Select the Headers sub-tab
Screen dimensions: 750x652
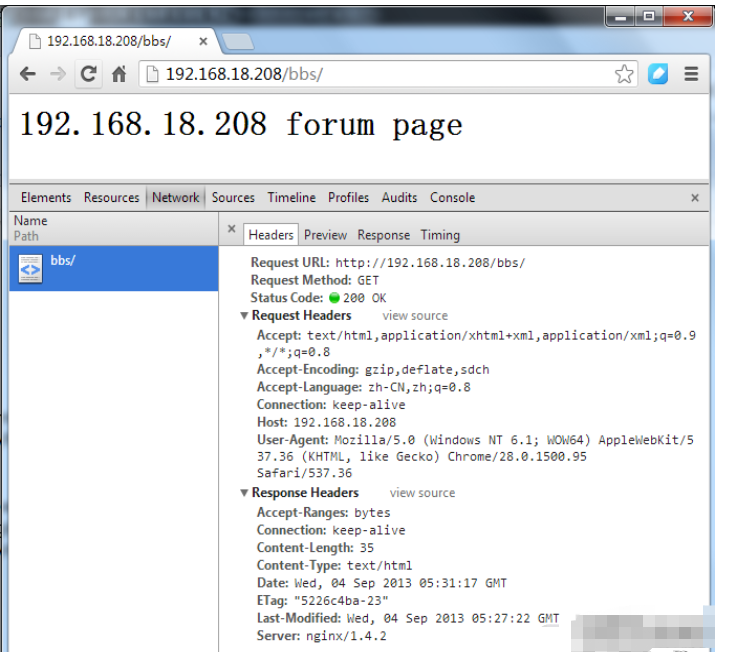(x=271, y=235)
